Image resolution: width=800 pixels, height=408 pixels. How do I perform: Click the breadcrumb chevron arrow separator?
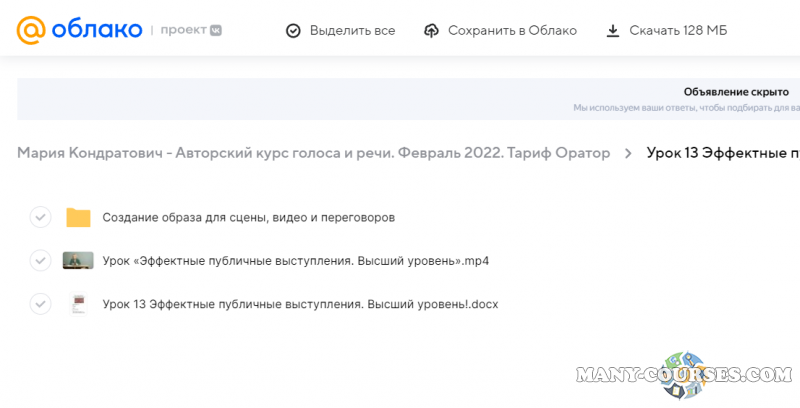point(628,153)
